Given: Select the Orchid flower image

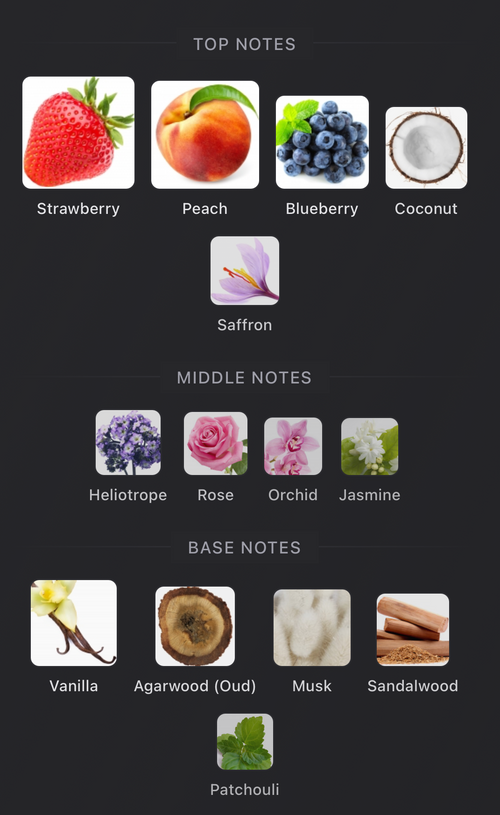Looking at the screenshot, I should [293, 446].
